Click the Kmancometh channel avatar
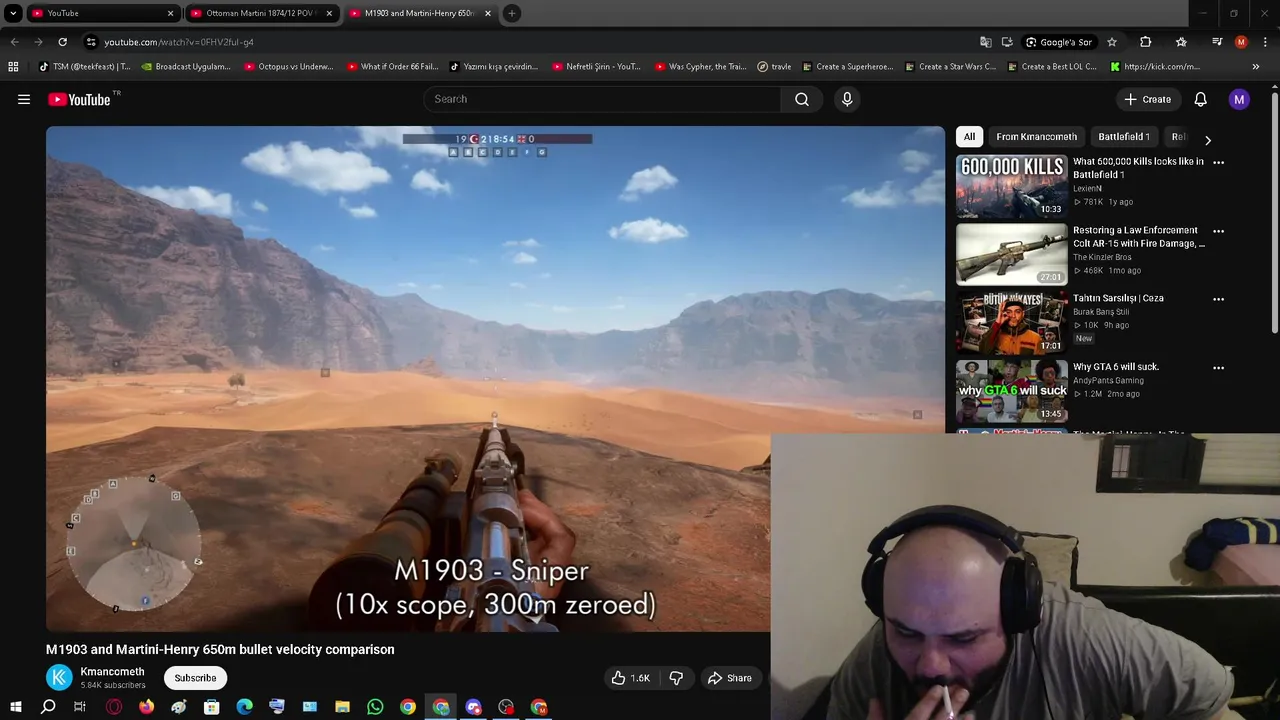The height and width of the screenshot is (720, 1280). [60, 678]
